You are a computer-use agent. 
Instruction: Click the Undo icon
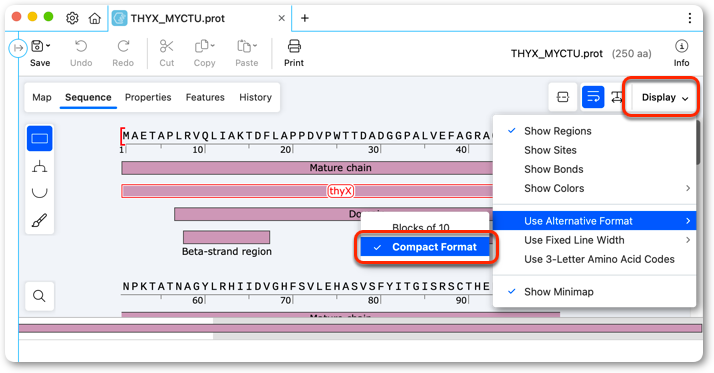pyautogui.click(x=81, y=46)
